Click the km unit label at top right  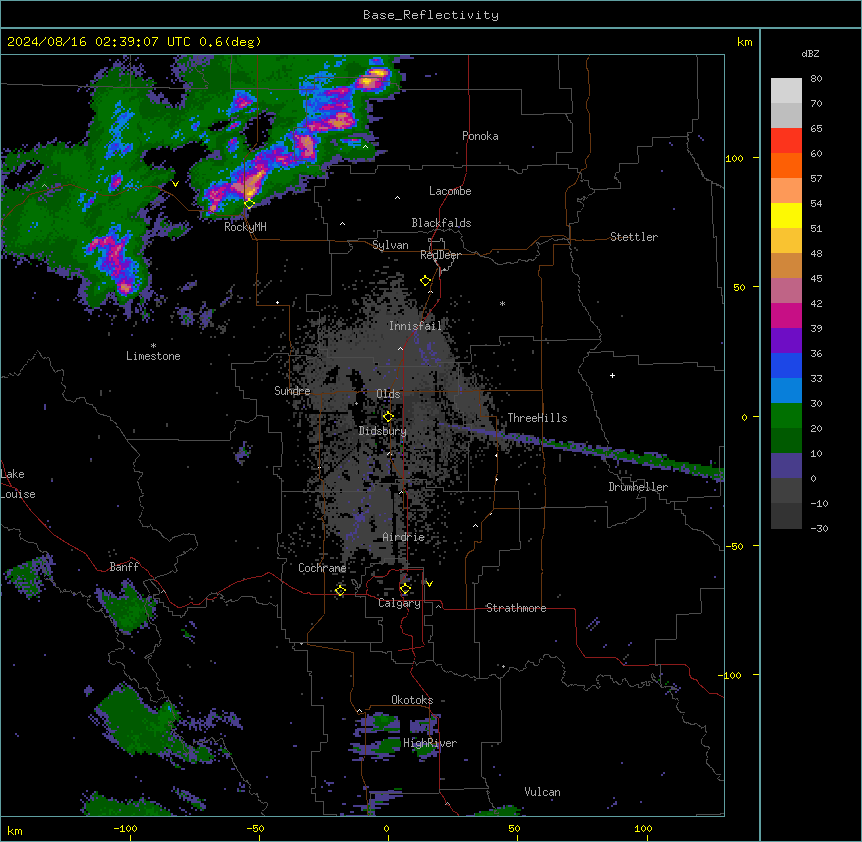[x=745, y=42]
